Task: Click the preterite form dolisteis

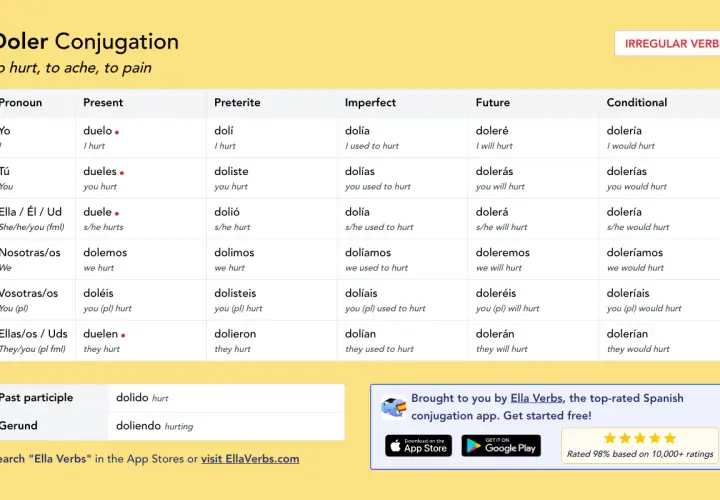Action: point(235,293)
